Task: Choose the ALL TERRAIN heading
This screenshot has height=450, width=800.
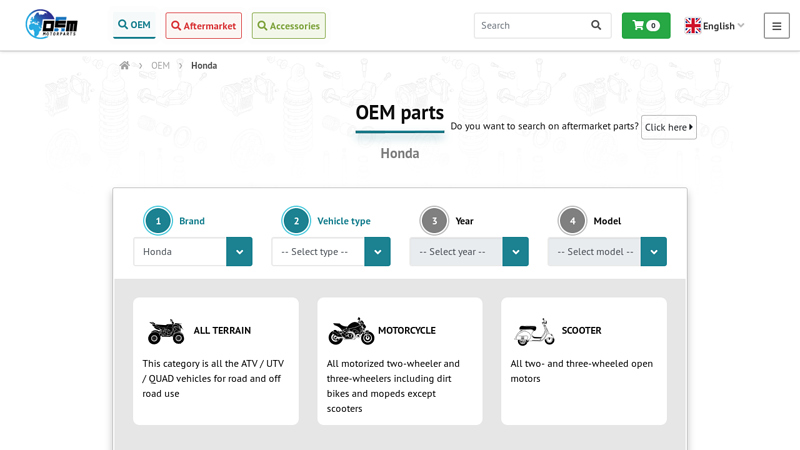Action: [222, 331]
